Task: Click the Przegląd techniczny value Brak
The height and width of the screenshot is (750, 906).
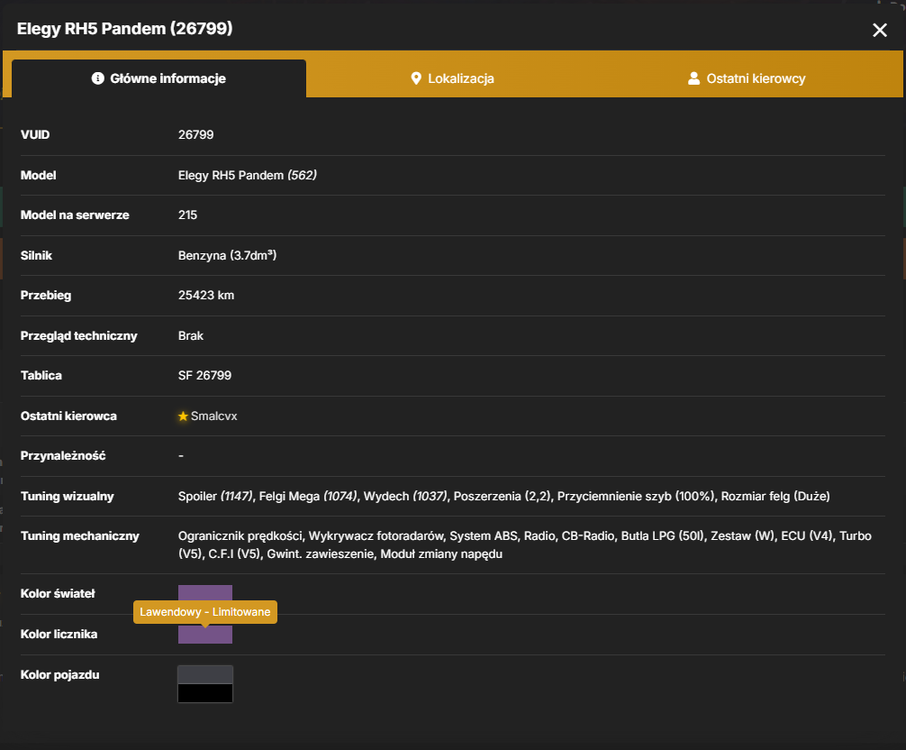Action: 191,336
